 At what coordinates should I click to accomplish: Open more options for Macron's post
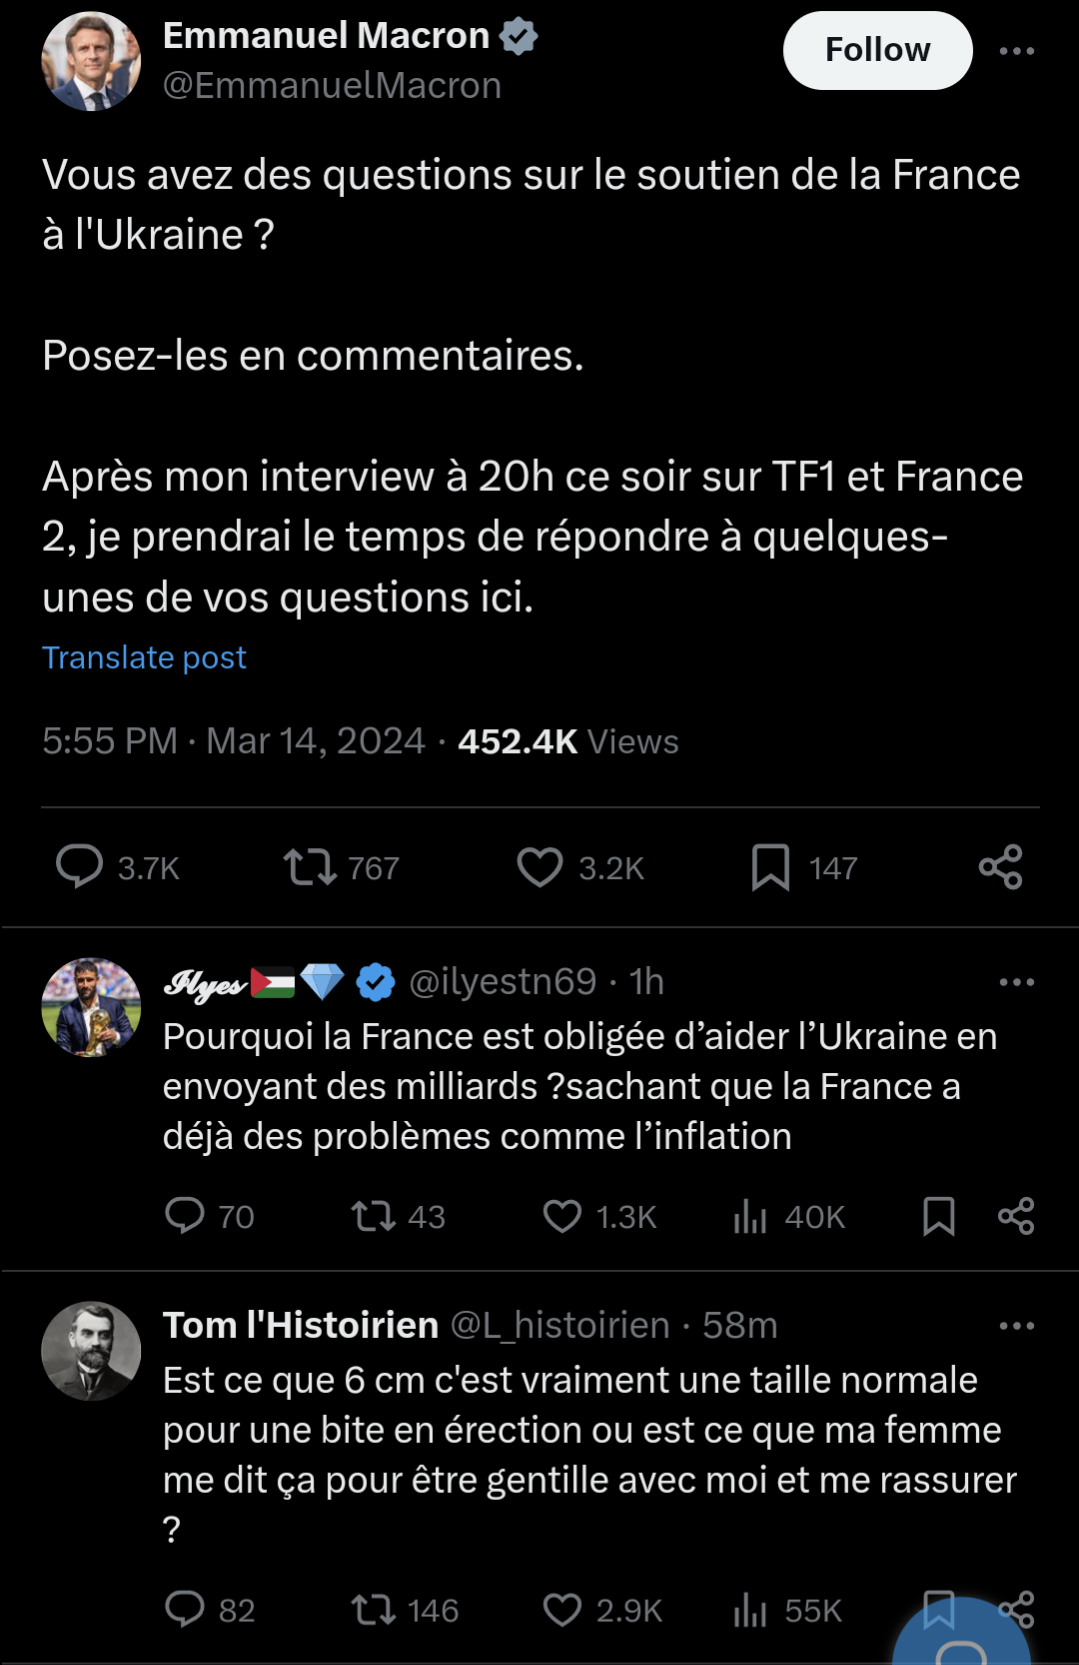tap(1016, 50)
